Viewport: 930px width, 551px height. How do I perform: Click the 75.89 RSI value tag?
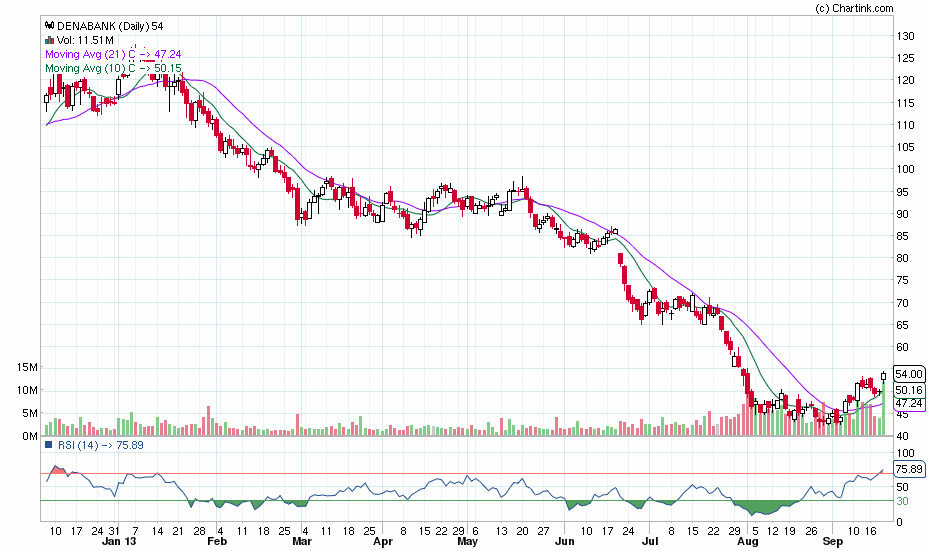click(909, 469)
